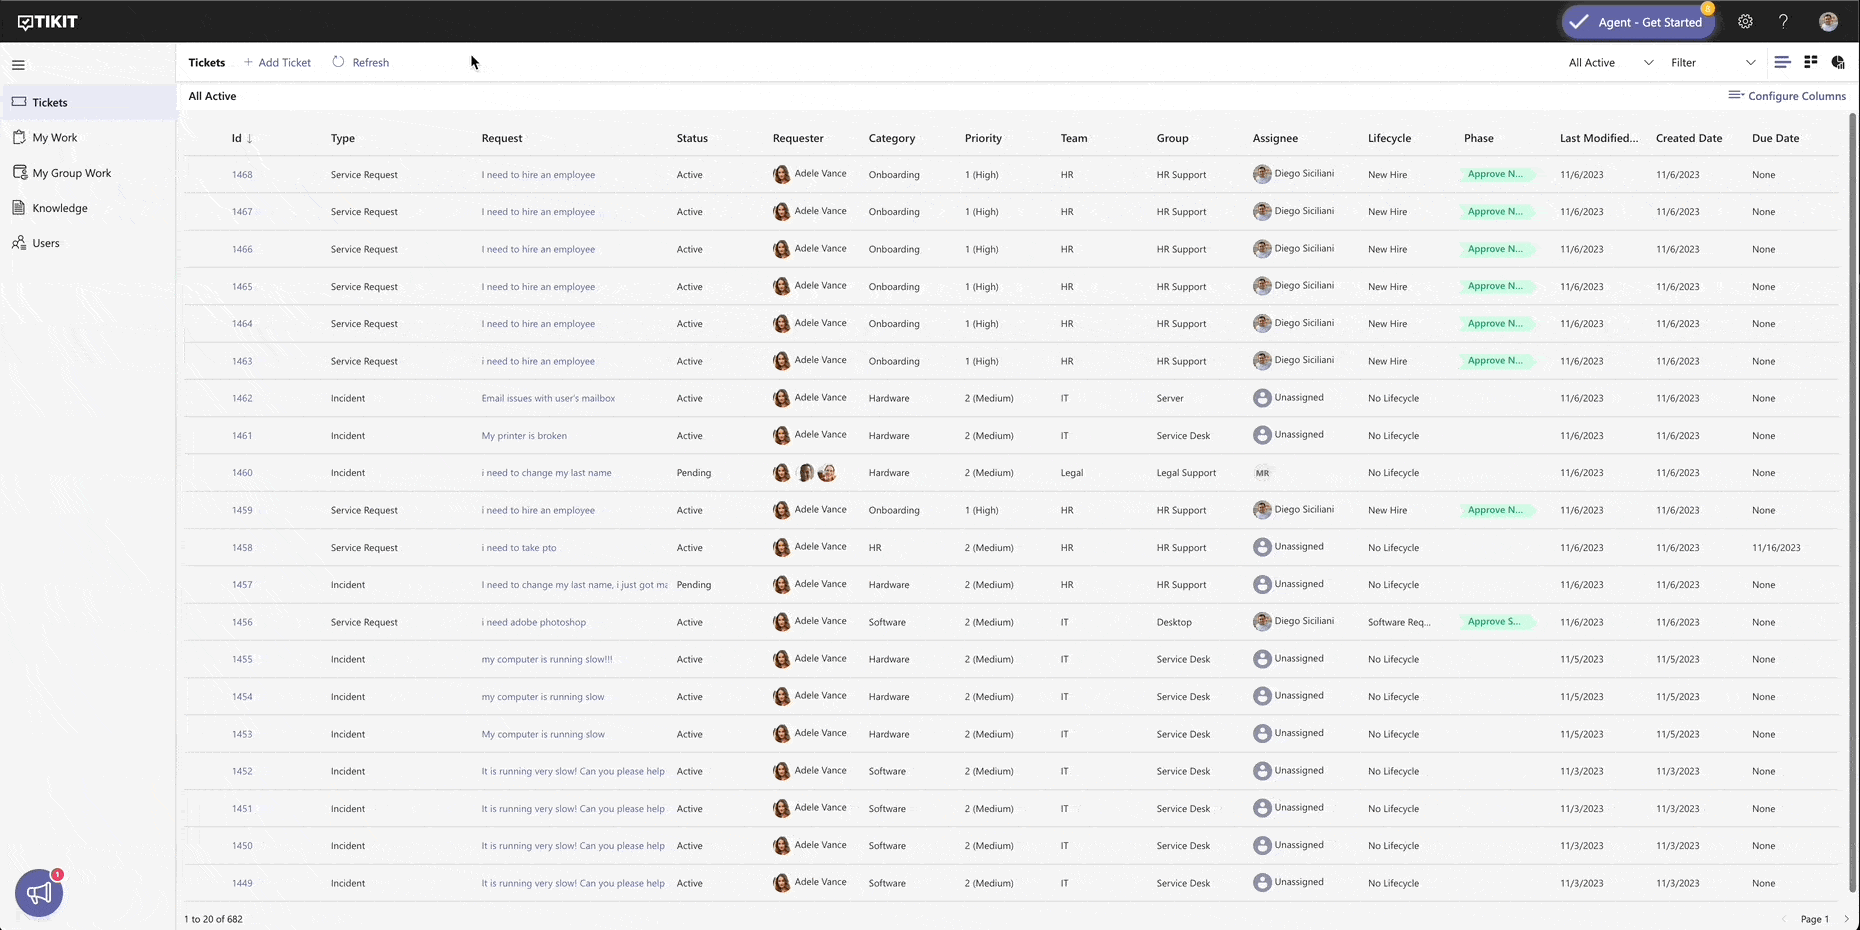Click the Refresh icon in toolbar
This screenshot has width=1860, height=930.
(339, 62)
